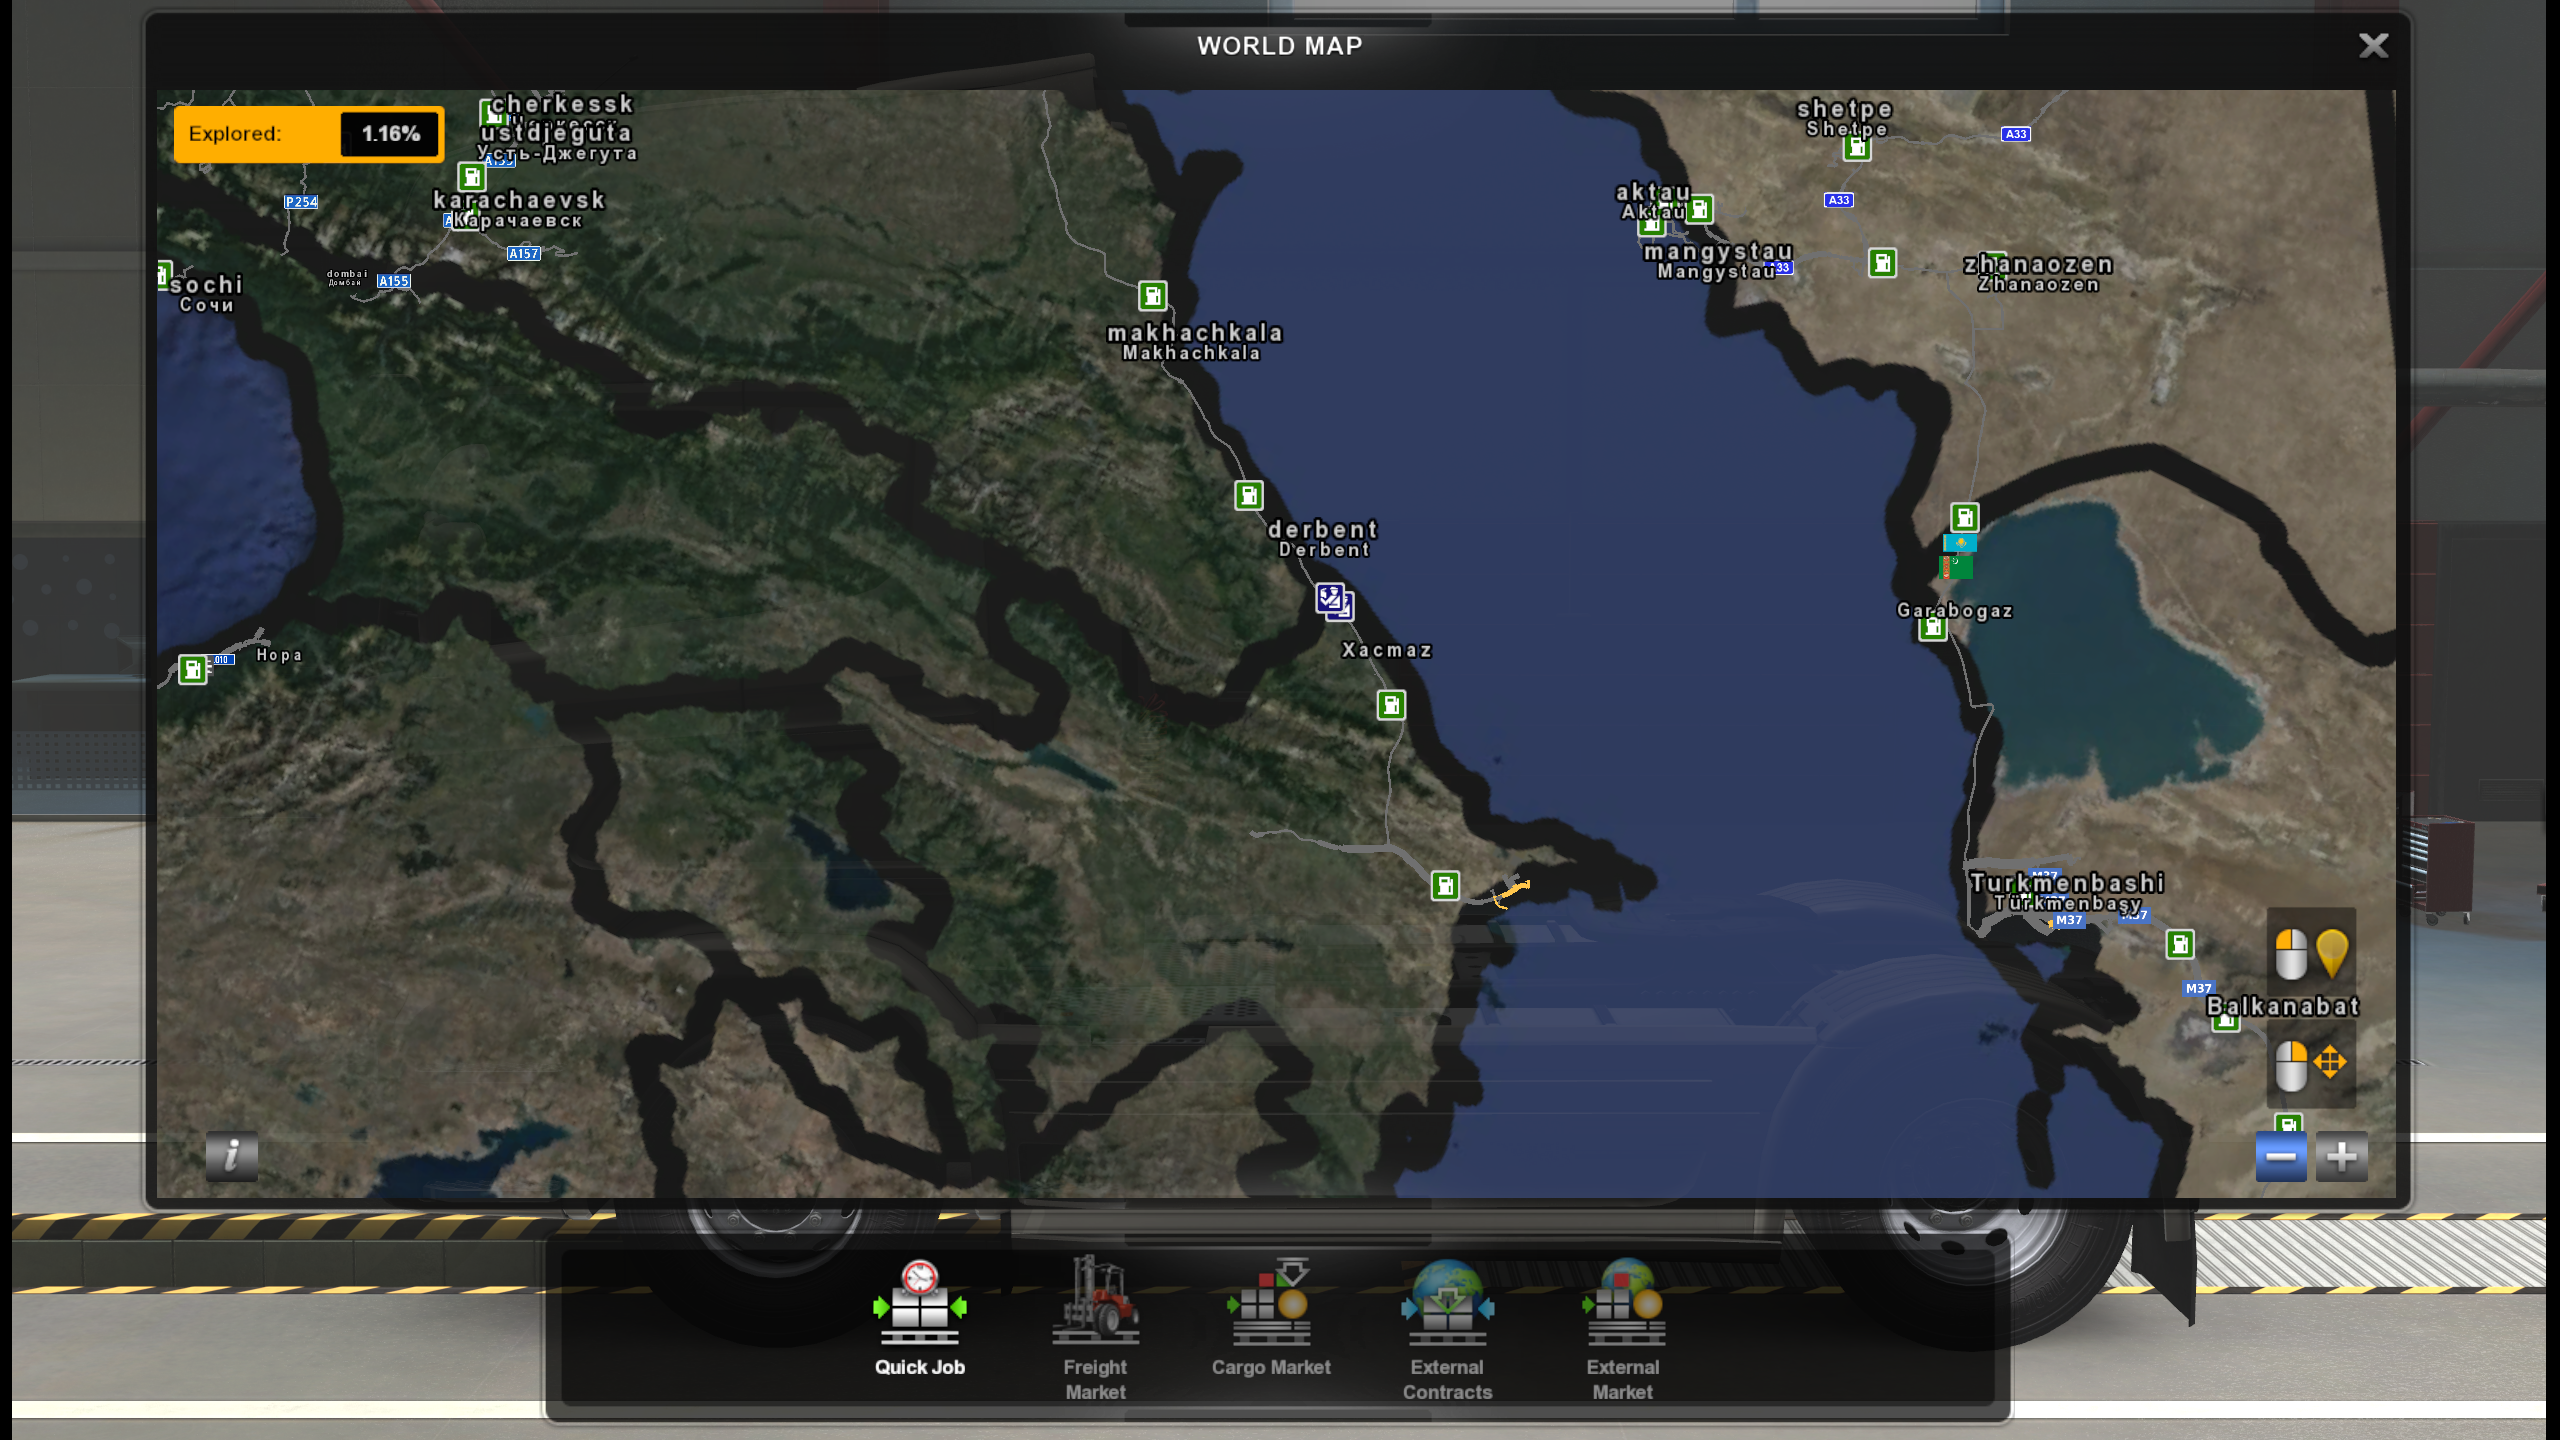Zoom out the map with minus button
This screenshot has height=1440, width=2560.
(x=2280, y=1157)
